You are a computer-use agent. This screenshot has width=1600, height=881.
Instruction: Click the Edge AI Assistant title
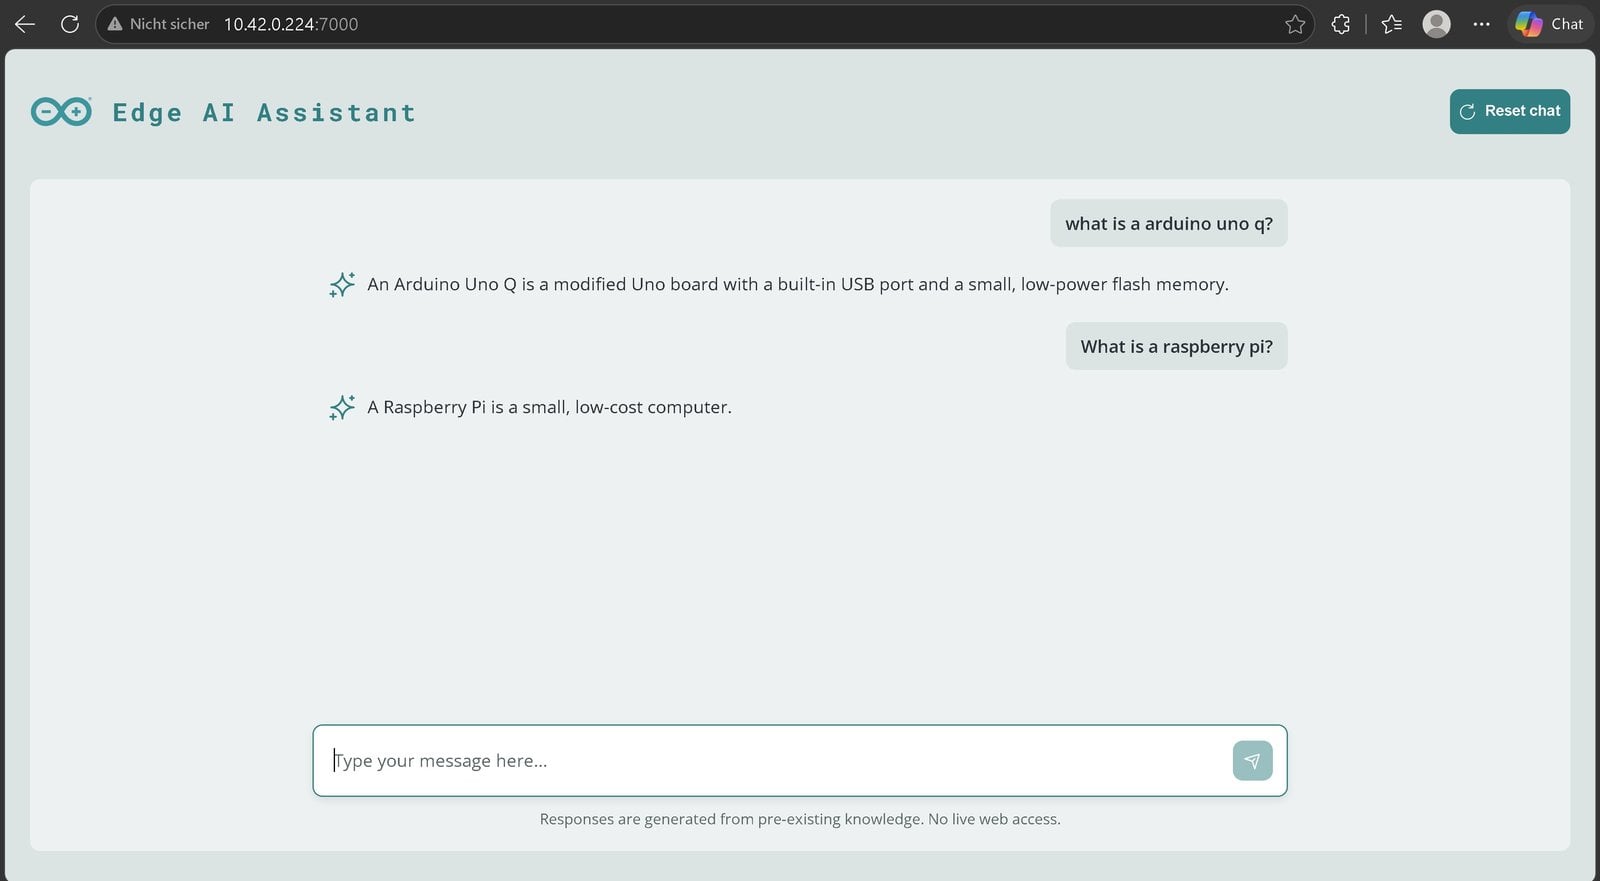264,113
